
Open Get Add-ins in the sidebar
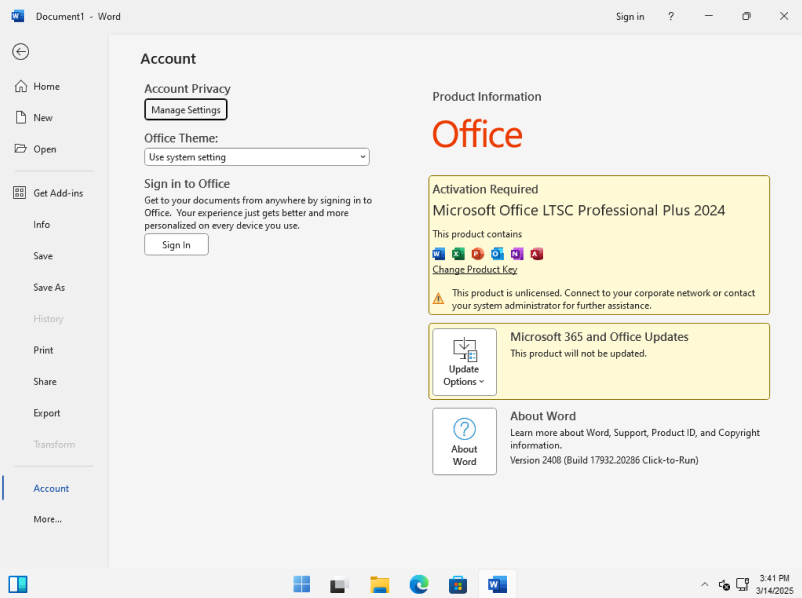click(x=58, y=193)
